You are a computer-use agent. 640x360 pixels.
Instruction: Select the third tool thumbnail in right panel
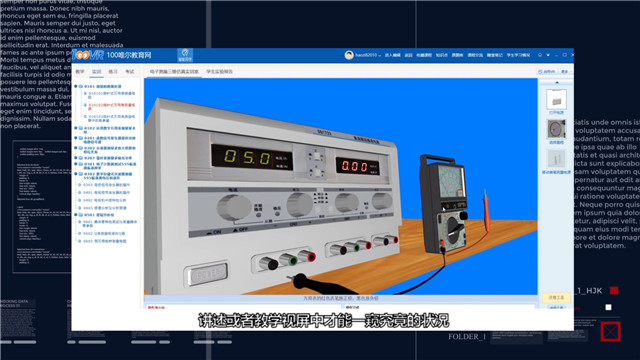click(556, 159)
